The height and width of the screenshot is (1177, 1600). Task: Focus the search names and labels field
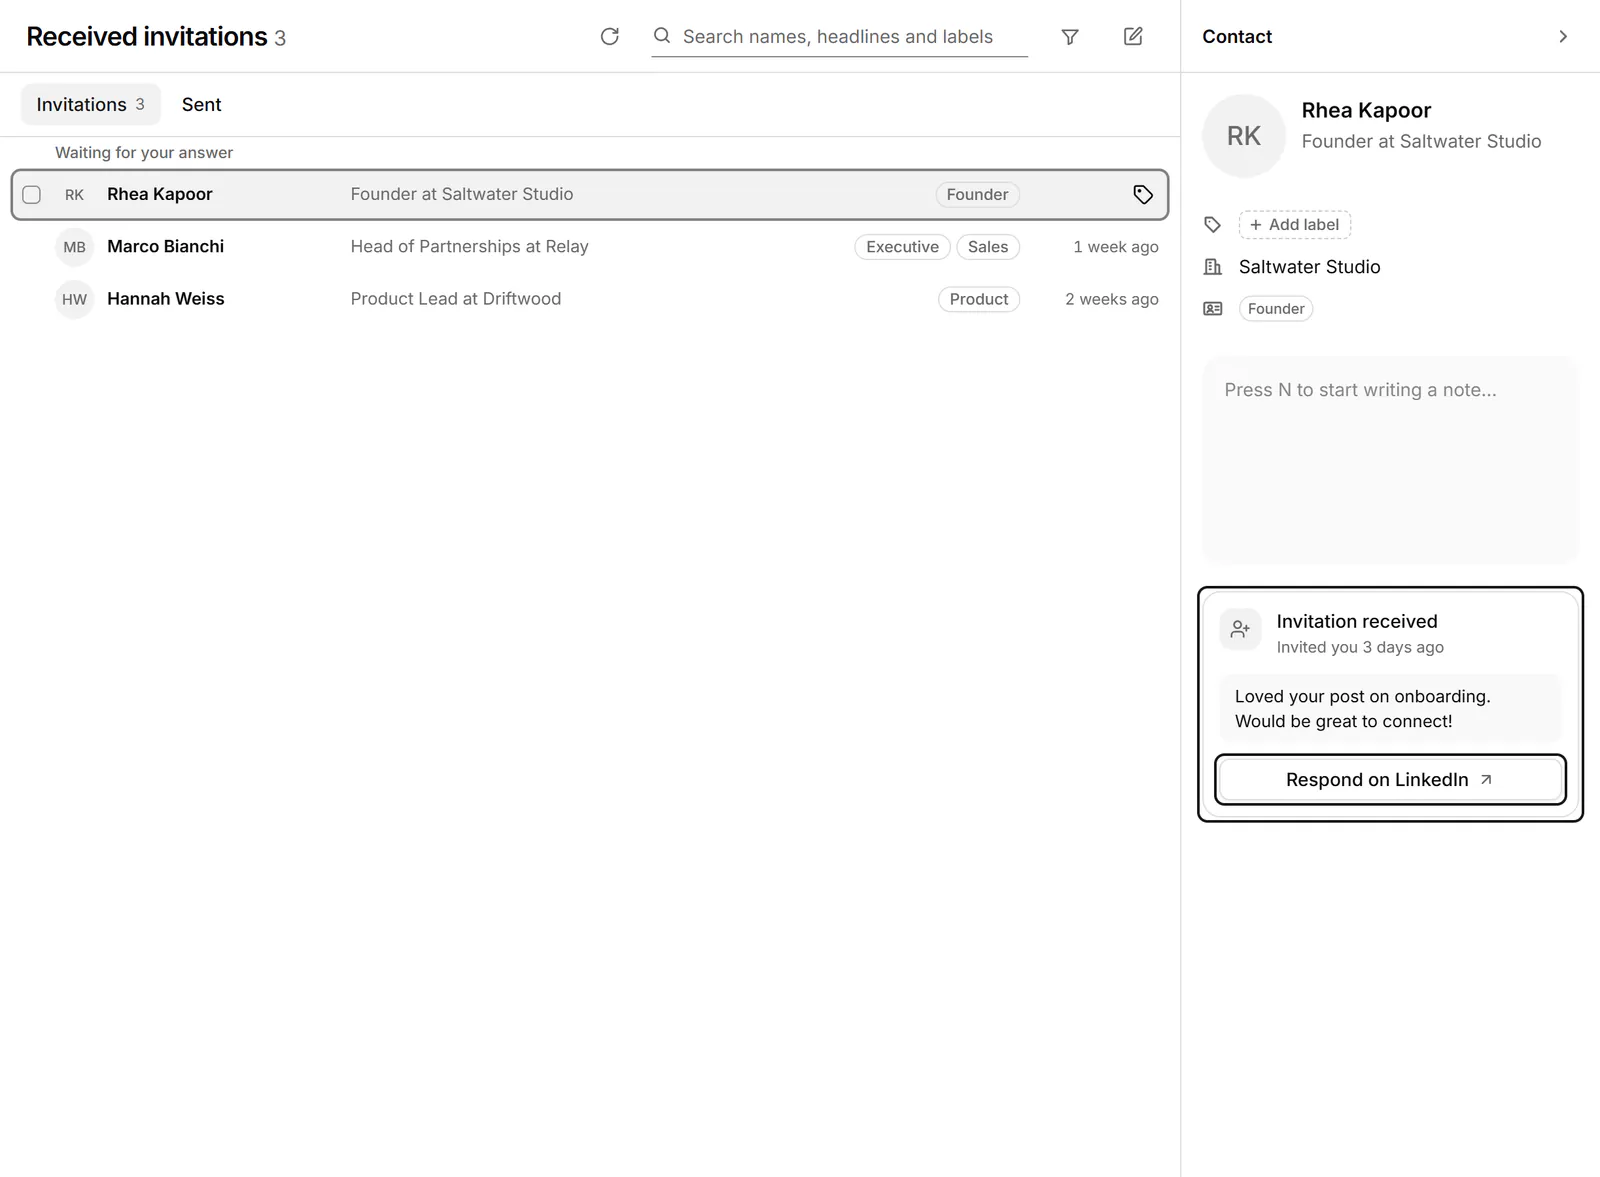pyautogui.click(x=839, y=37)
